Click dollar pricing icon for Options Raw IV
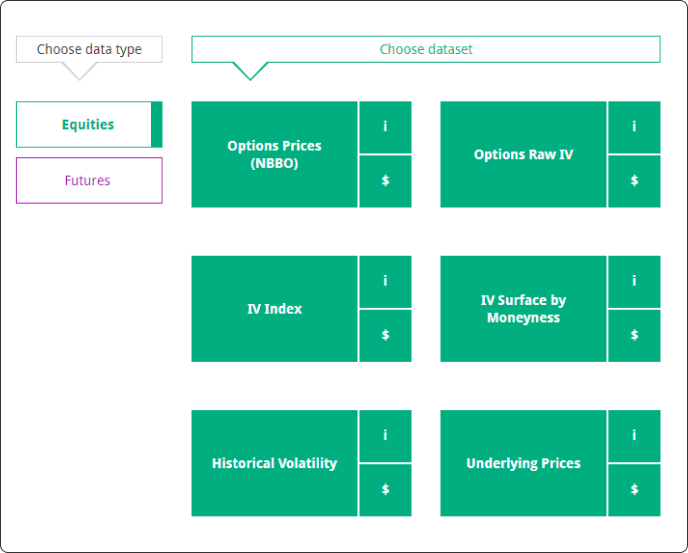The height and width of the screenshot is (553, 688). click(x=634, y=181)
